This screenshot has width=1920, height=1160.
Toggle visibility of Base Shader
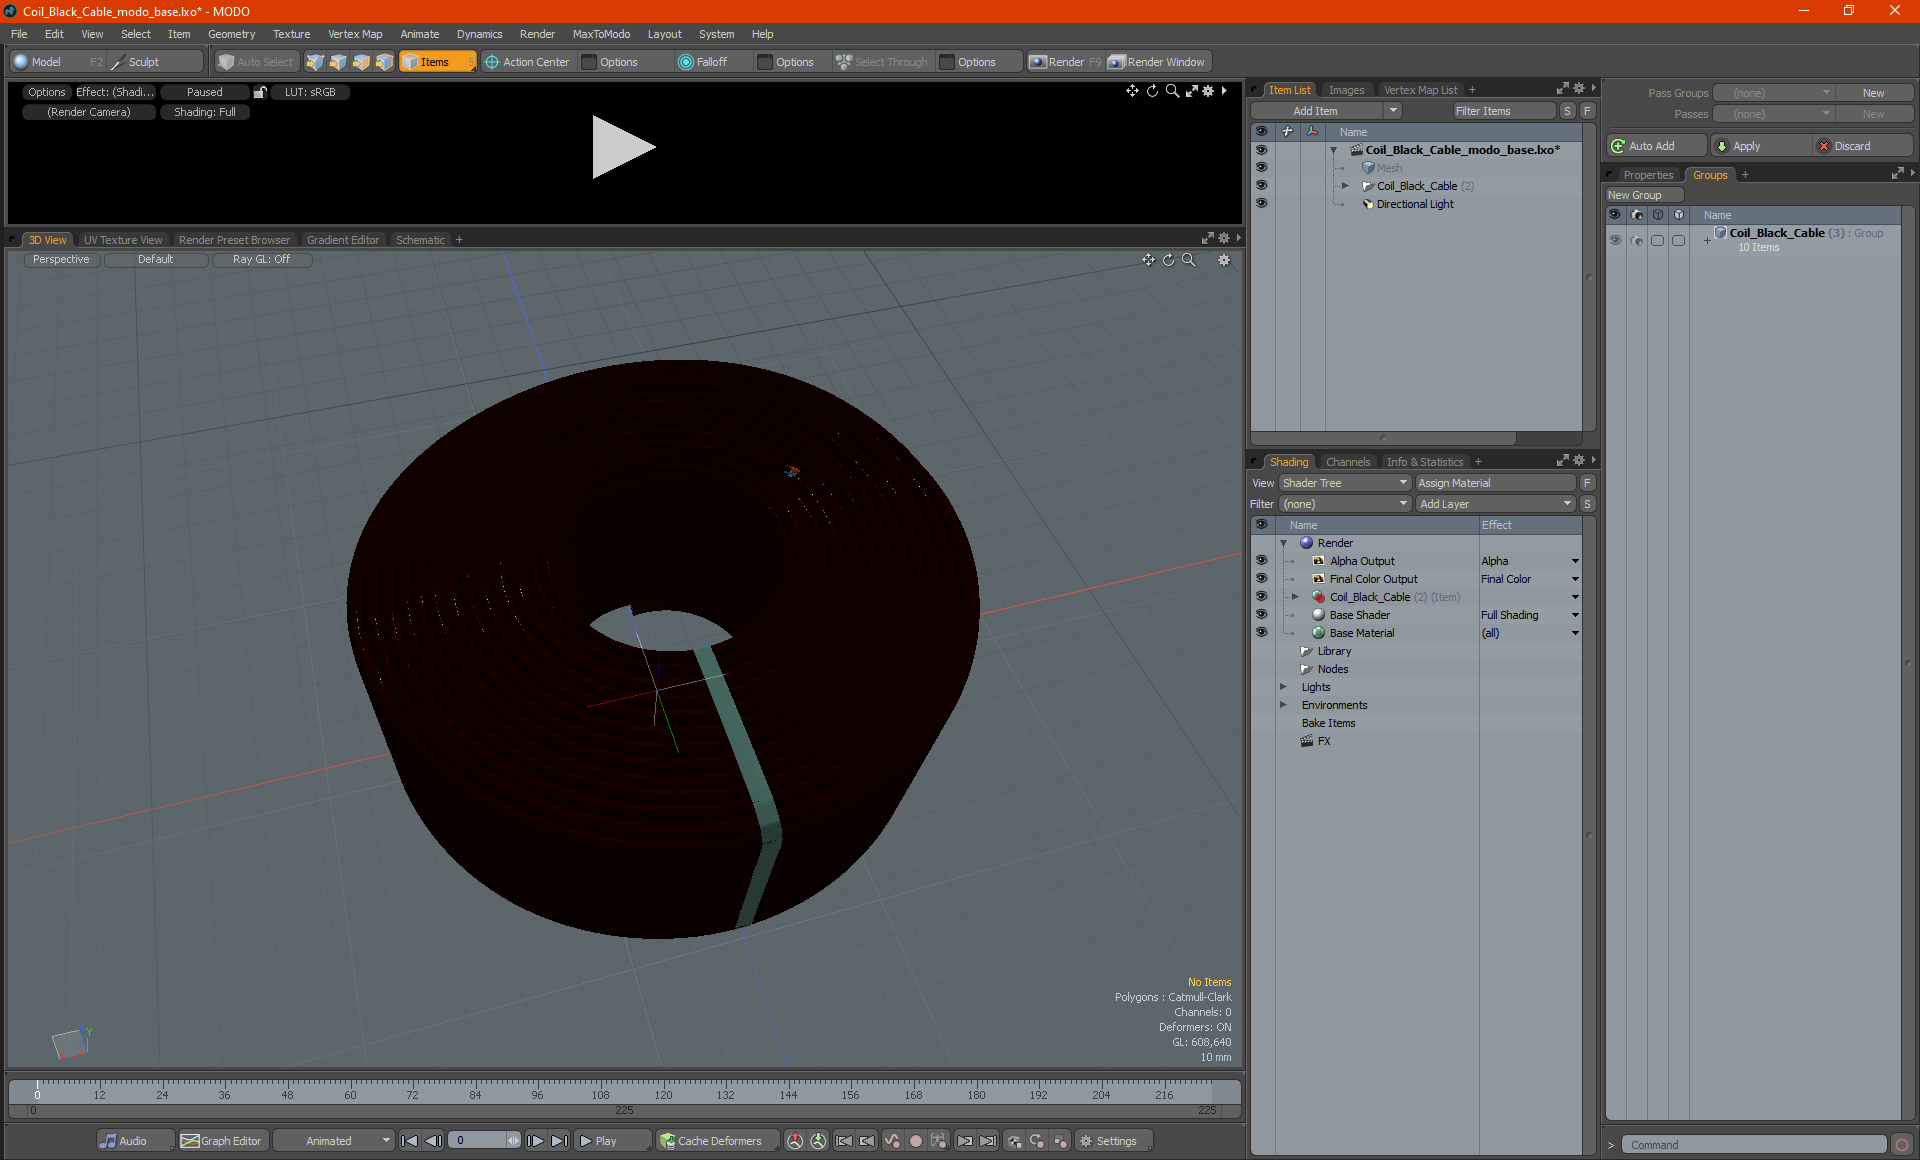(x=1261, y=615)
